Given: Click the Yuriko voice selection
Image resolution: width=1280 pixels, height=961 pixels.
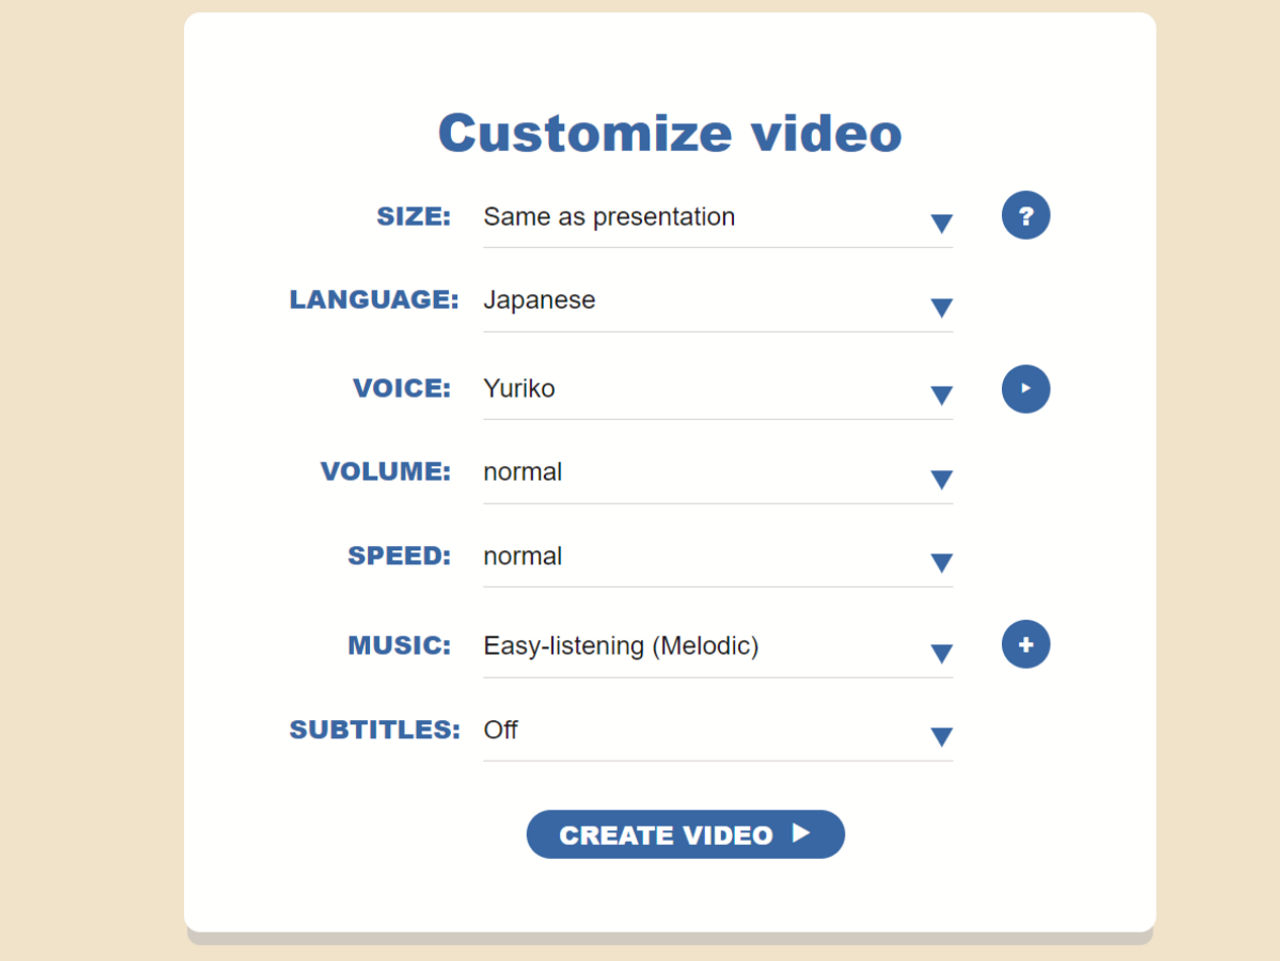Looking at the screenshot, I should [x=519, y=388].
